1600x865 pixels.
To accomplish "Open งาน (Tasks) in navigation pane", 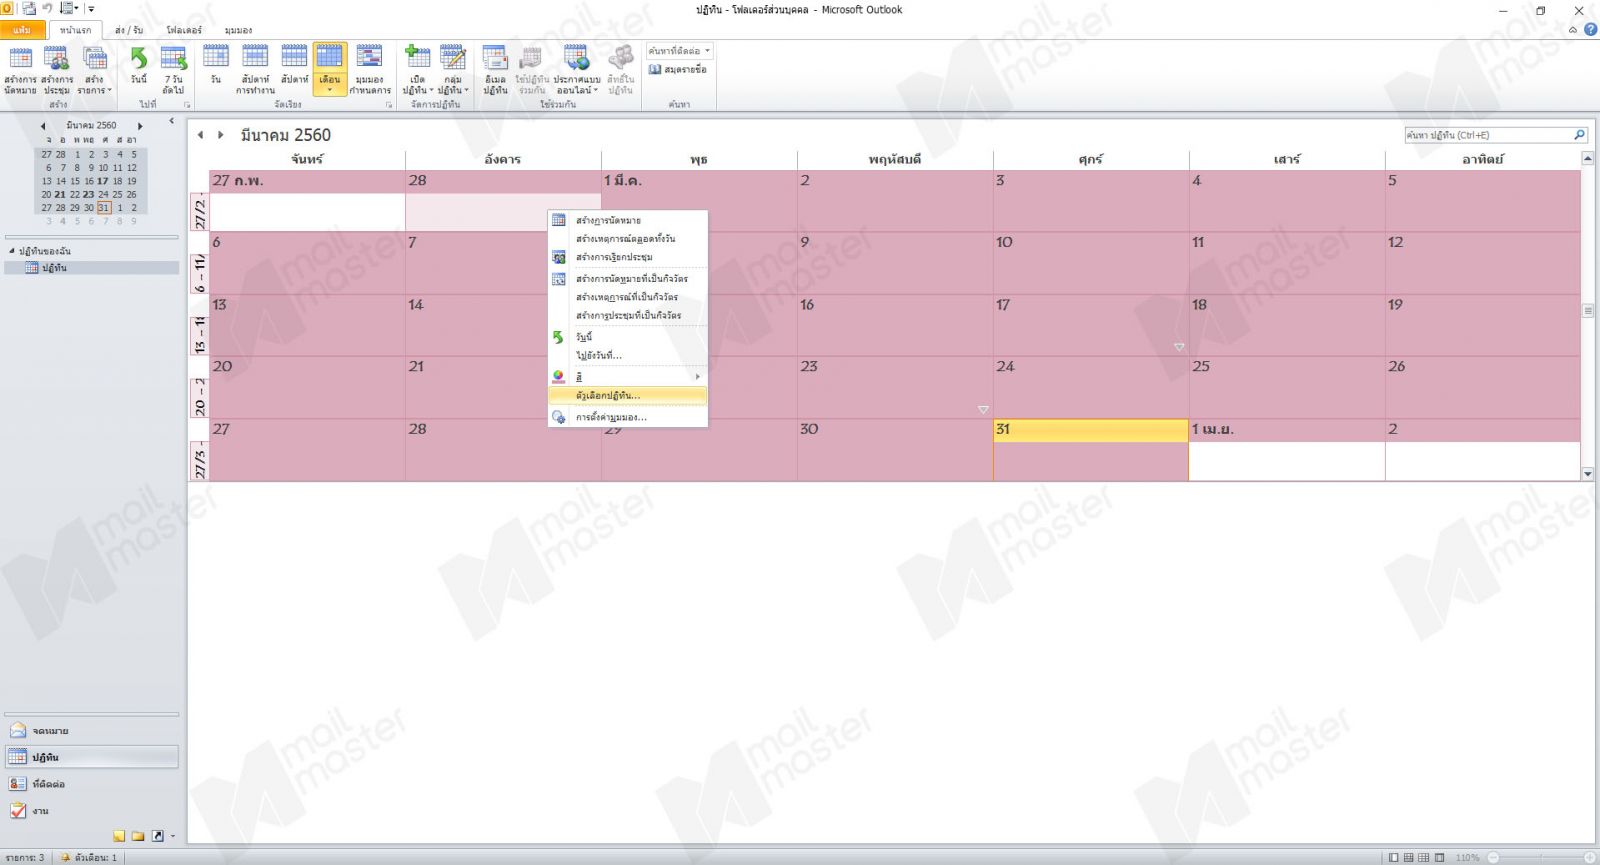I will [x=91, y=811].
